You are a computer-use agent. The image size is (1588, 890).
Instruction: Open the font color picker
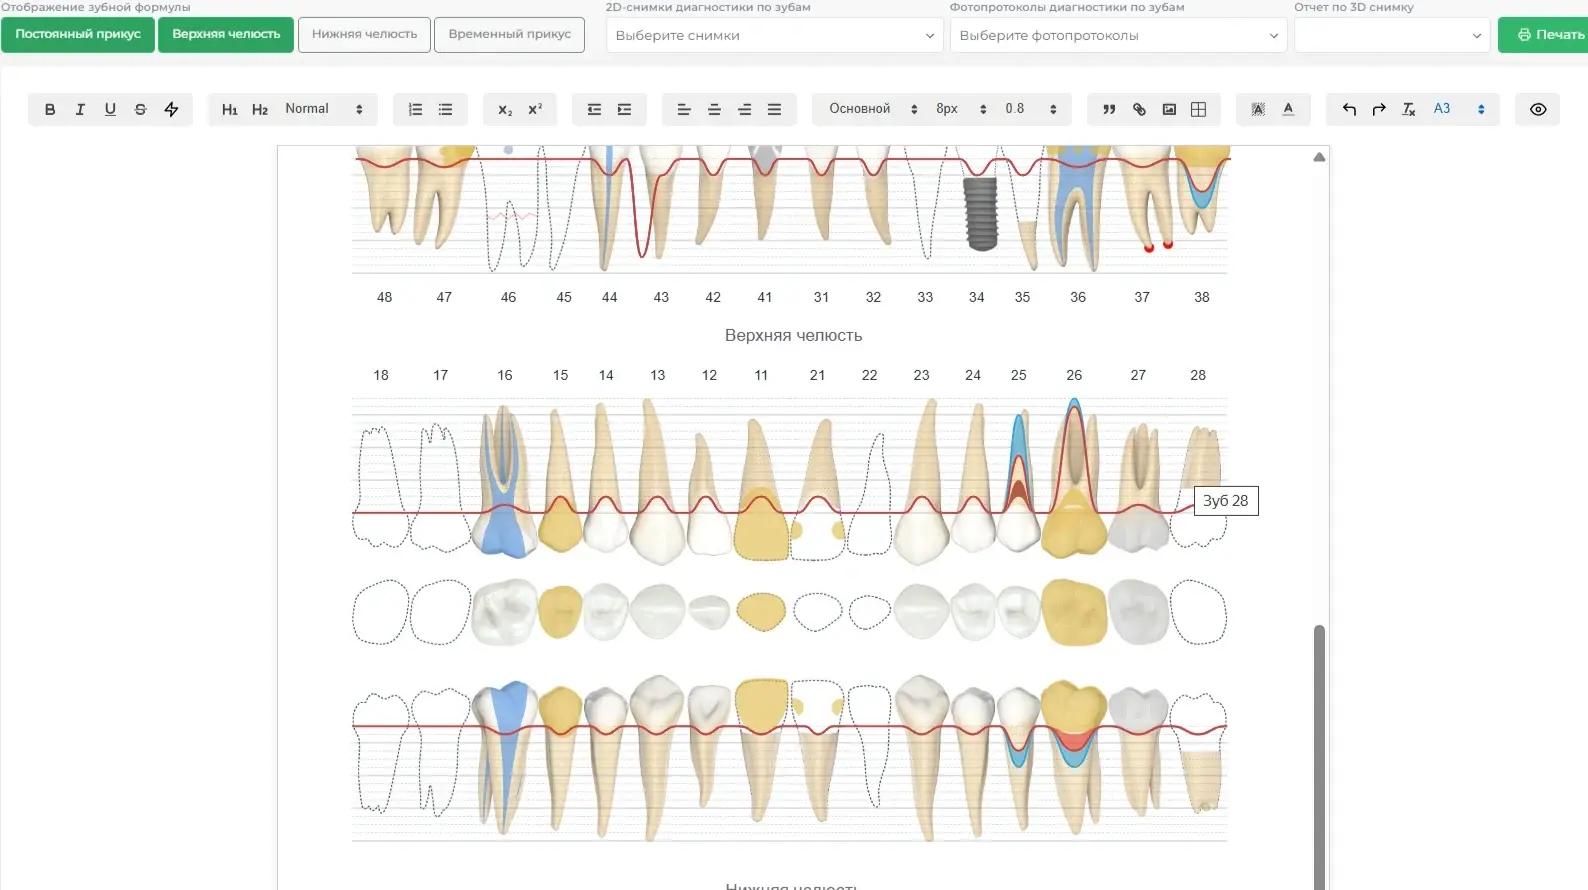(1288, 109)
